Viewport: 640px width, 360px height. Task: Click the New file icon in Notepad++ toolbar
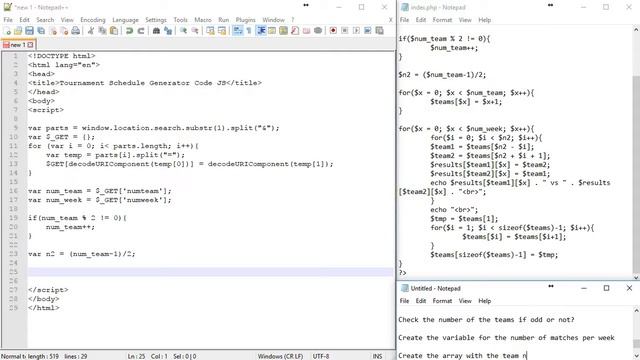point(7,31)
